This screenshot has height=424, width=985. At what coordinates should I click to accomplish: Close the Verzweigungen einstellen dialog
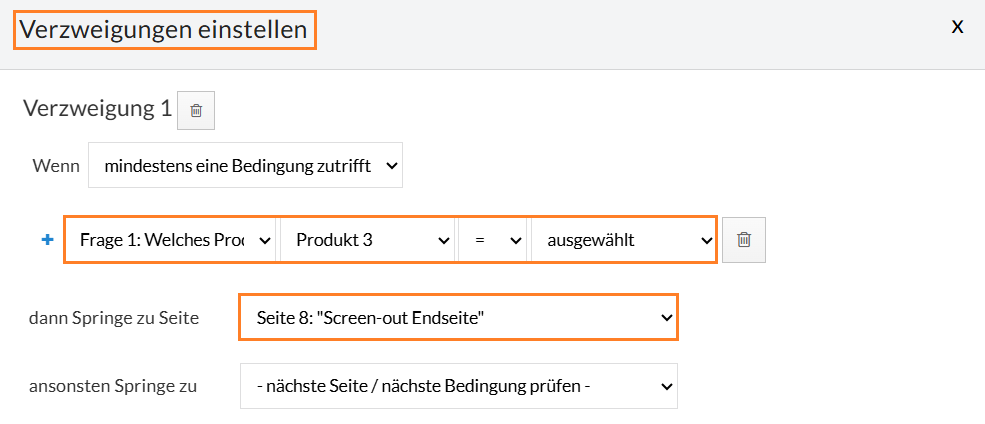[x=957, y=27]
